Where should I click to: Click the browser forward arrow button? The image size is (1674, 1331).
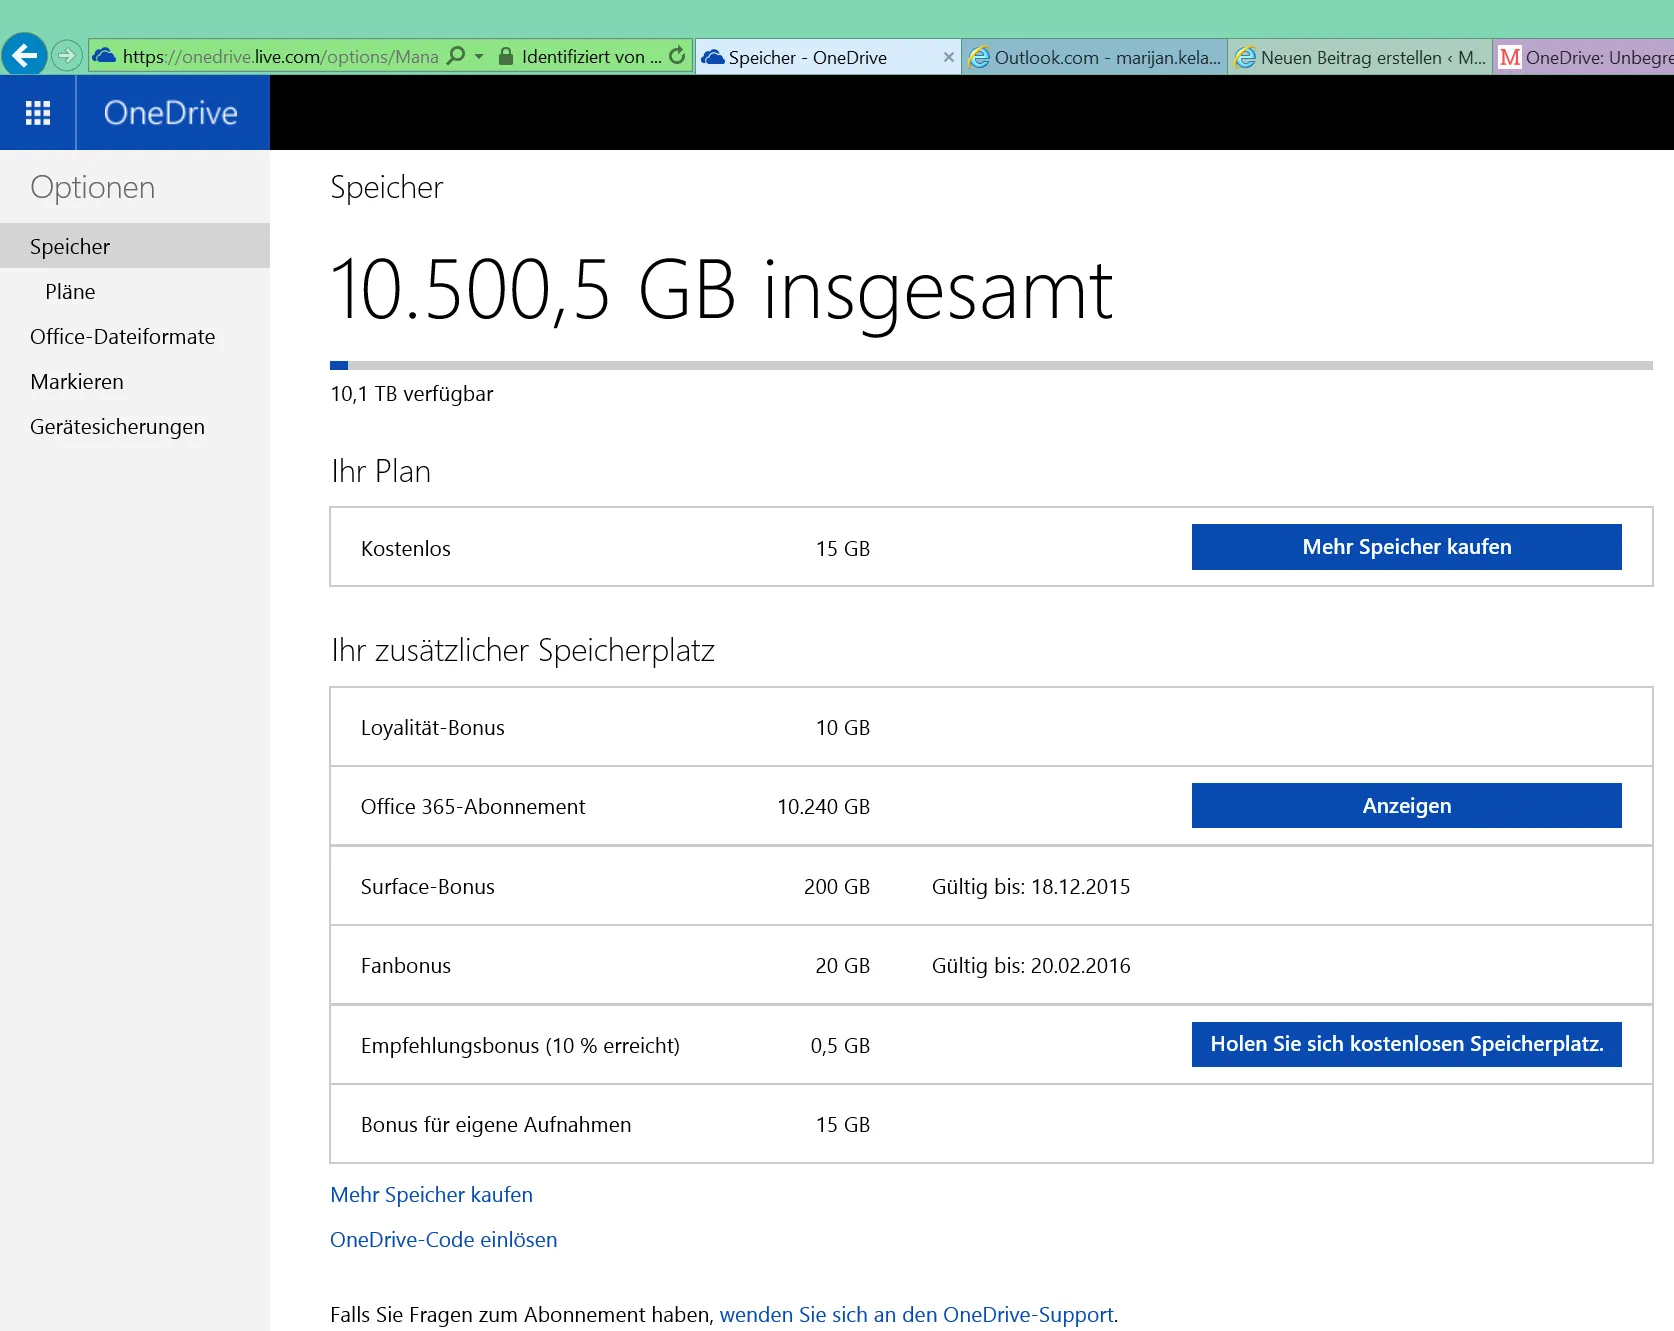(x=67, y=56)
